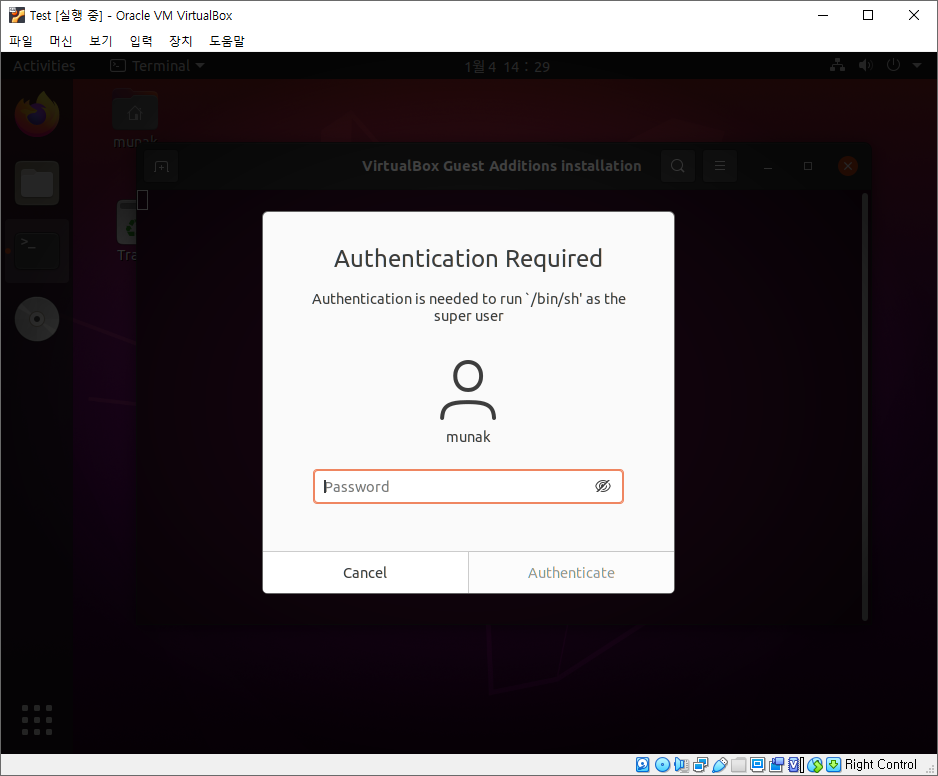Click the clock in the top bar
The width and height of the screenshot is (938, 776).
coord(507,66)
